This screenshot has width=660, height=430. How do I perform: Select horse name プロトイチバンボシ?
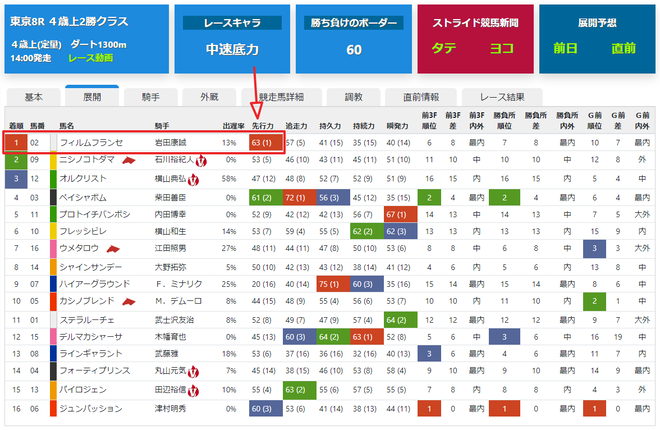[95, 214]
